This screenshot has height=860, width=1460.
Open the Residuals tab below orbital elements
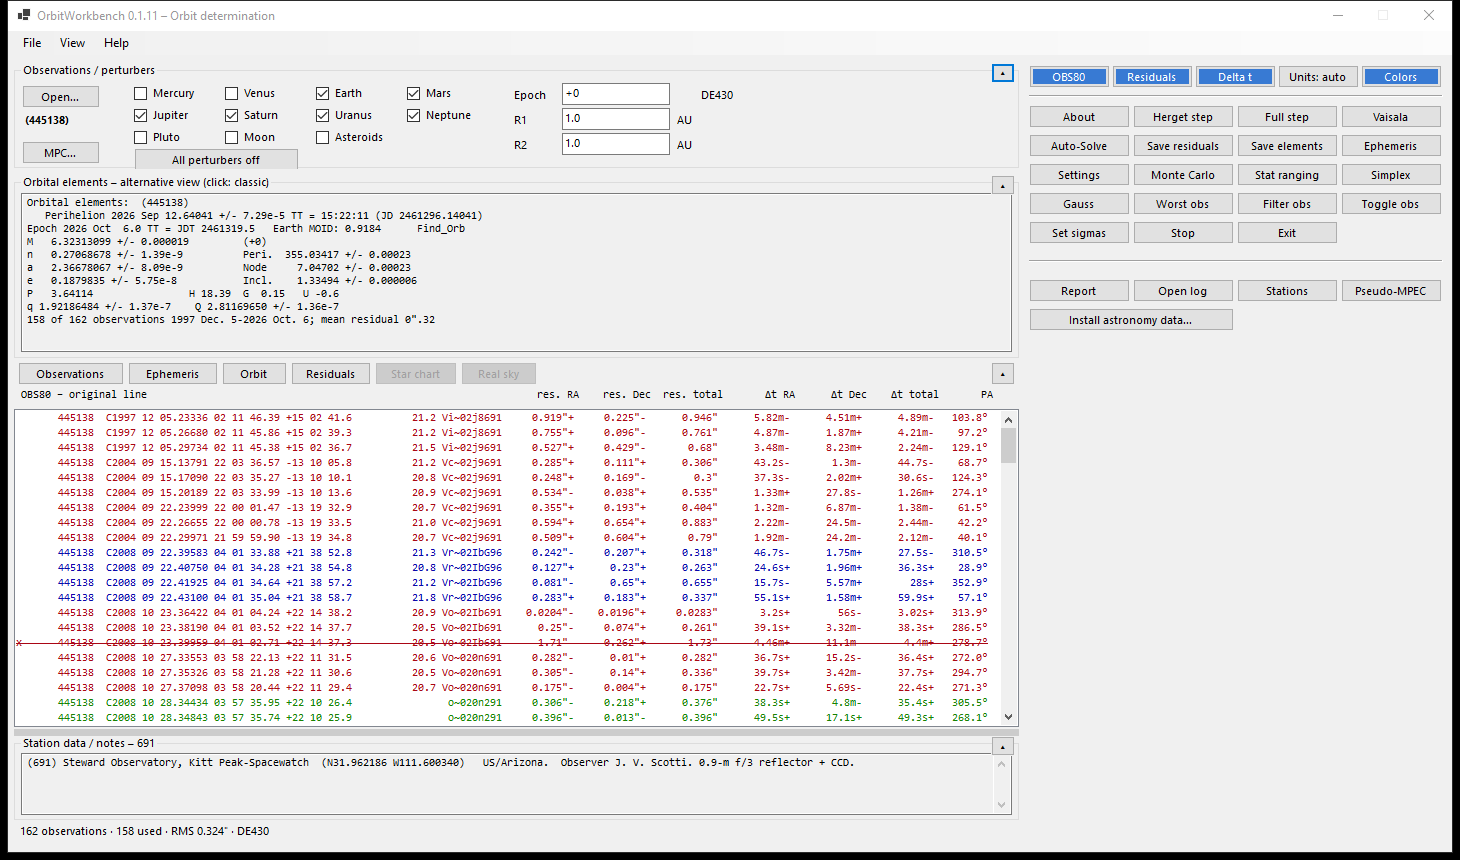(330, 374)
